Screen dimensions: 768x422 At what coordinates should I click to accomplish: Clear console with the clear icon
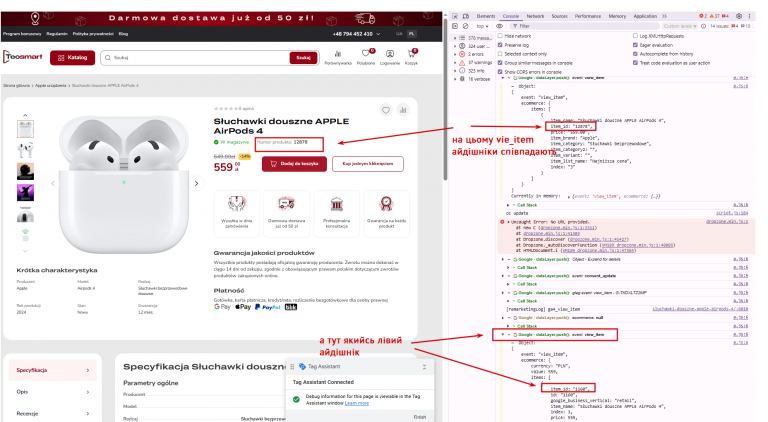pos(466,26)
